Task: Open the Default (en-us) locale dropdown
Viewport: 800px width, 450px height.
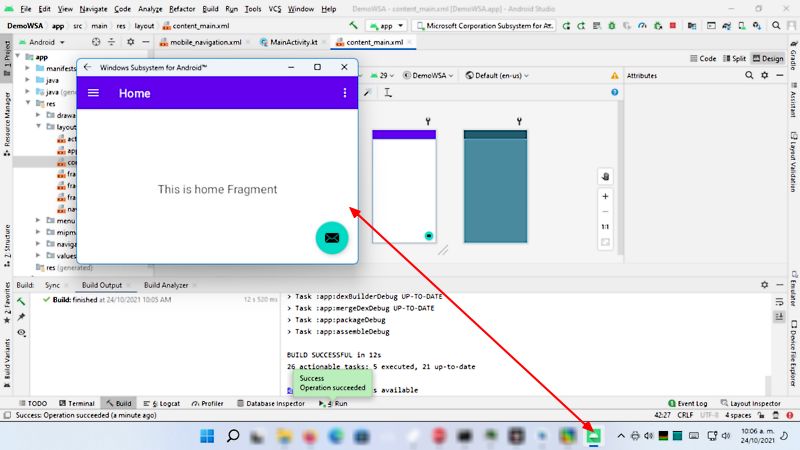Action: point(497,76)
